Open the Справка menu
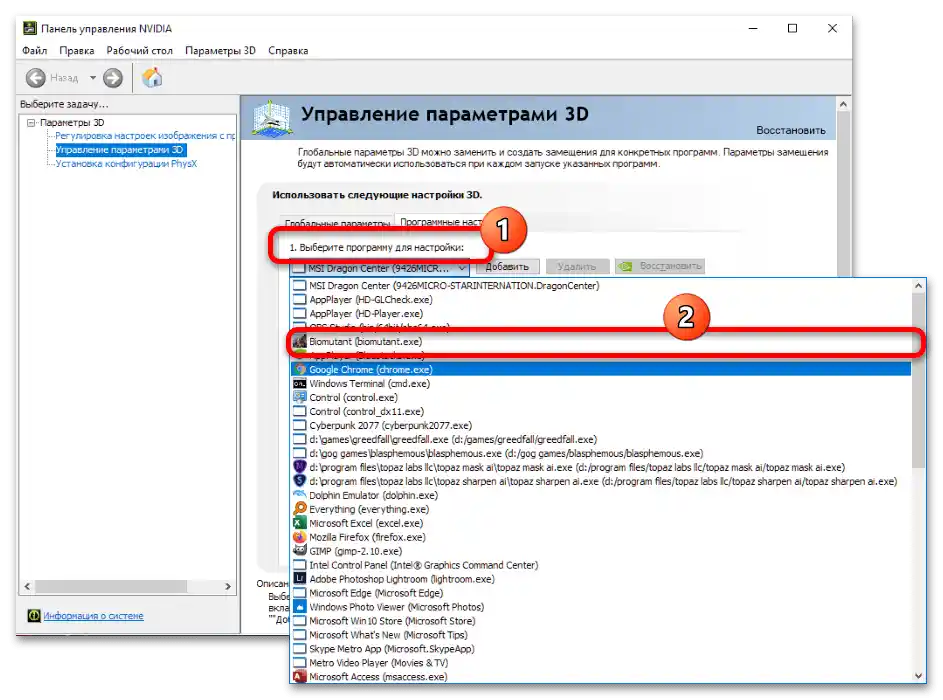The width and height of the screenshot is (943, 700). tap(288, 51)
